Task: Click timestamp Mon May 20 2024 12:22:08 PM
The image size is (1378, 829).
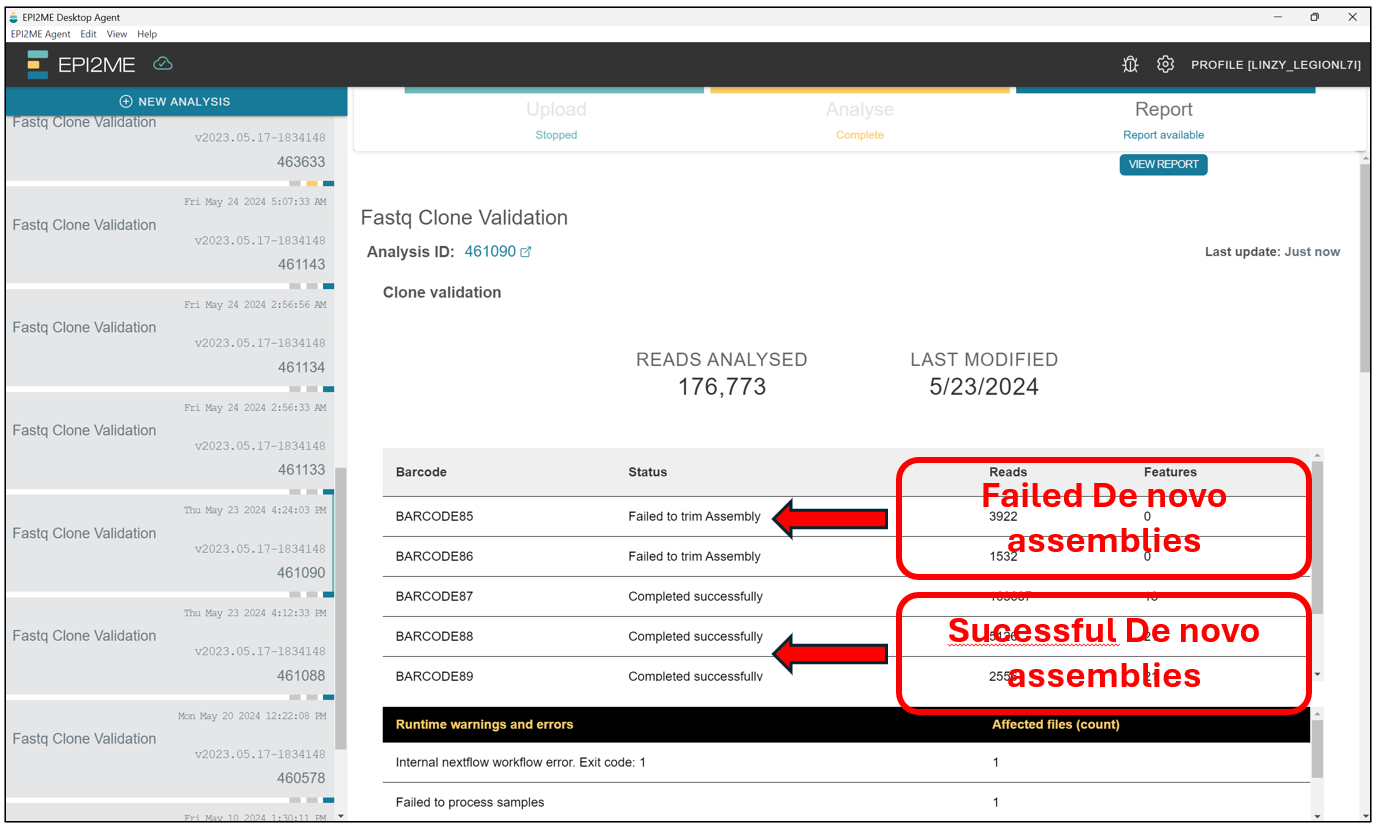Action: click(252, 716)
